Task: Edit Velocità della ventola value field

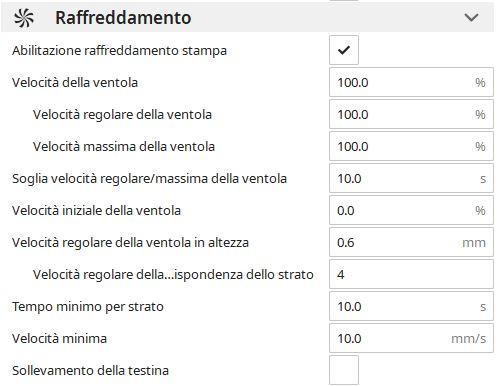Action: pyautogui.click(x=411, y=82)
